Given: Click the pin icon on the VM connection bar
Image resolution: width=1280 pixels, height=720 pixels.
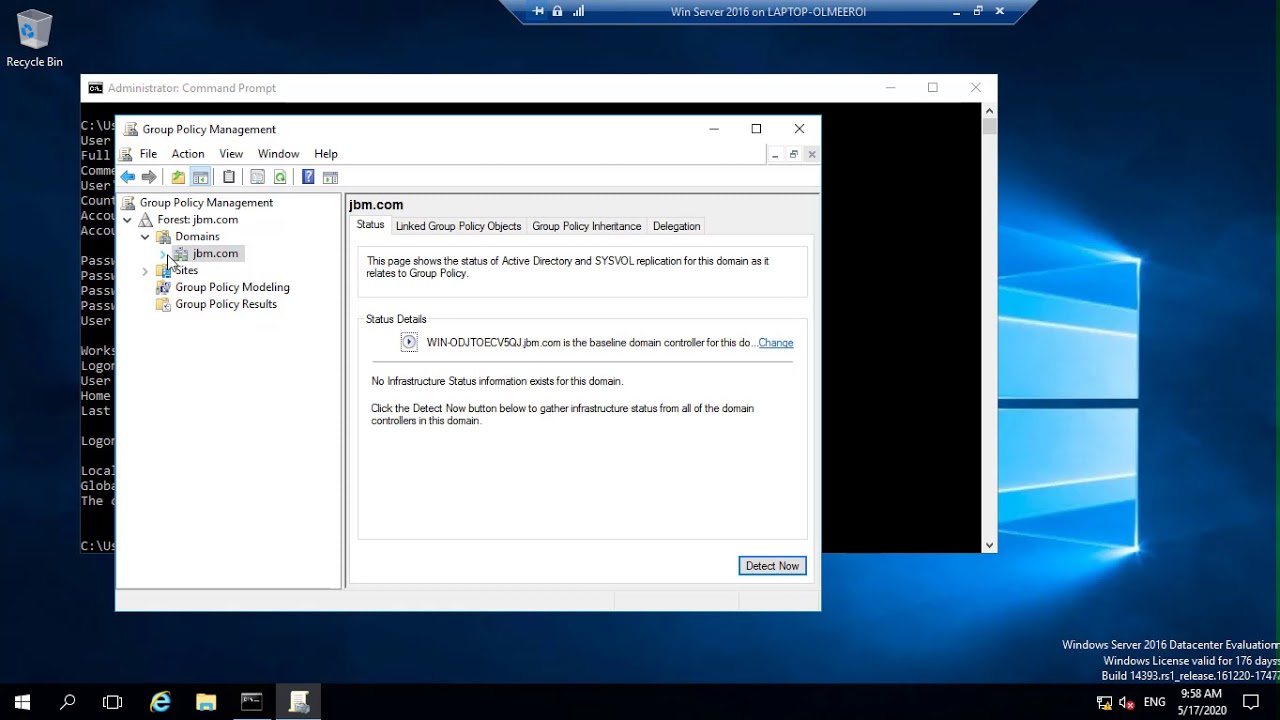Looking at the screenshot, I should (538, 12).
